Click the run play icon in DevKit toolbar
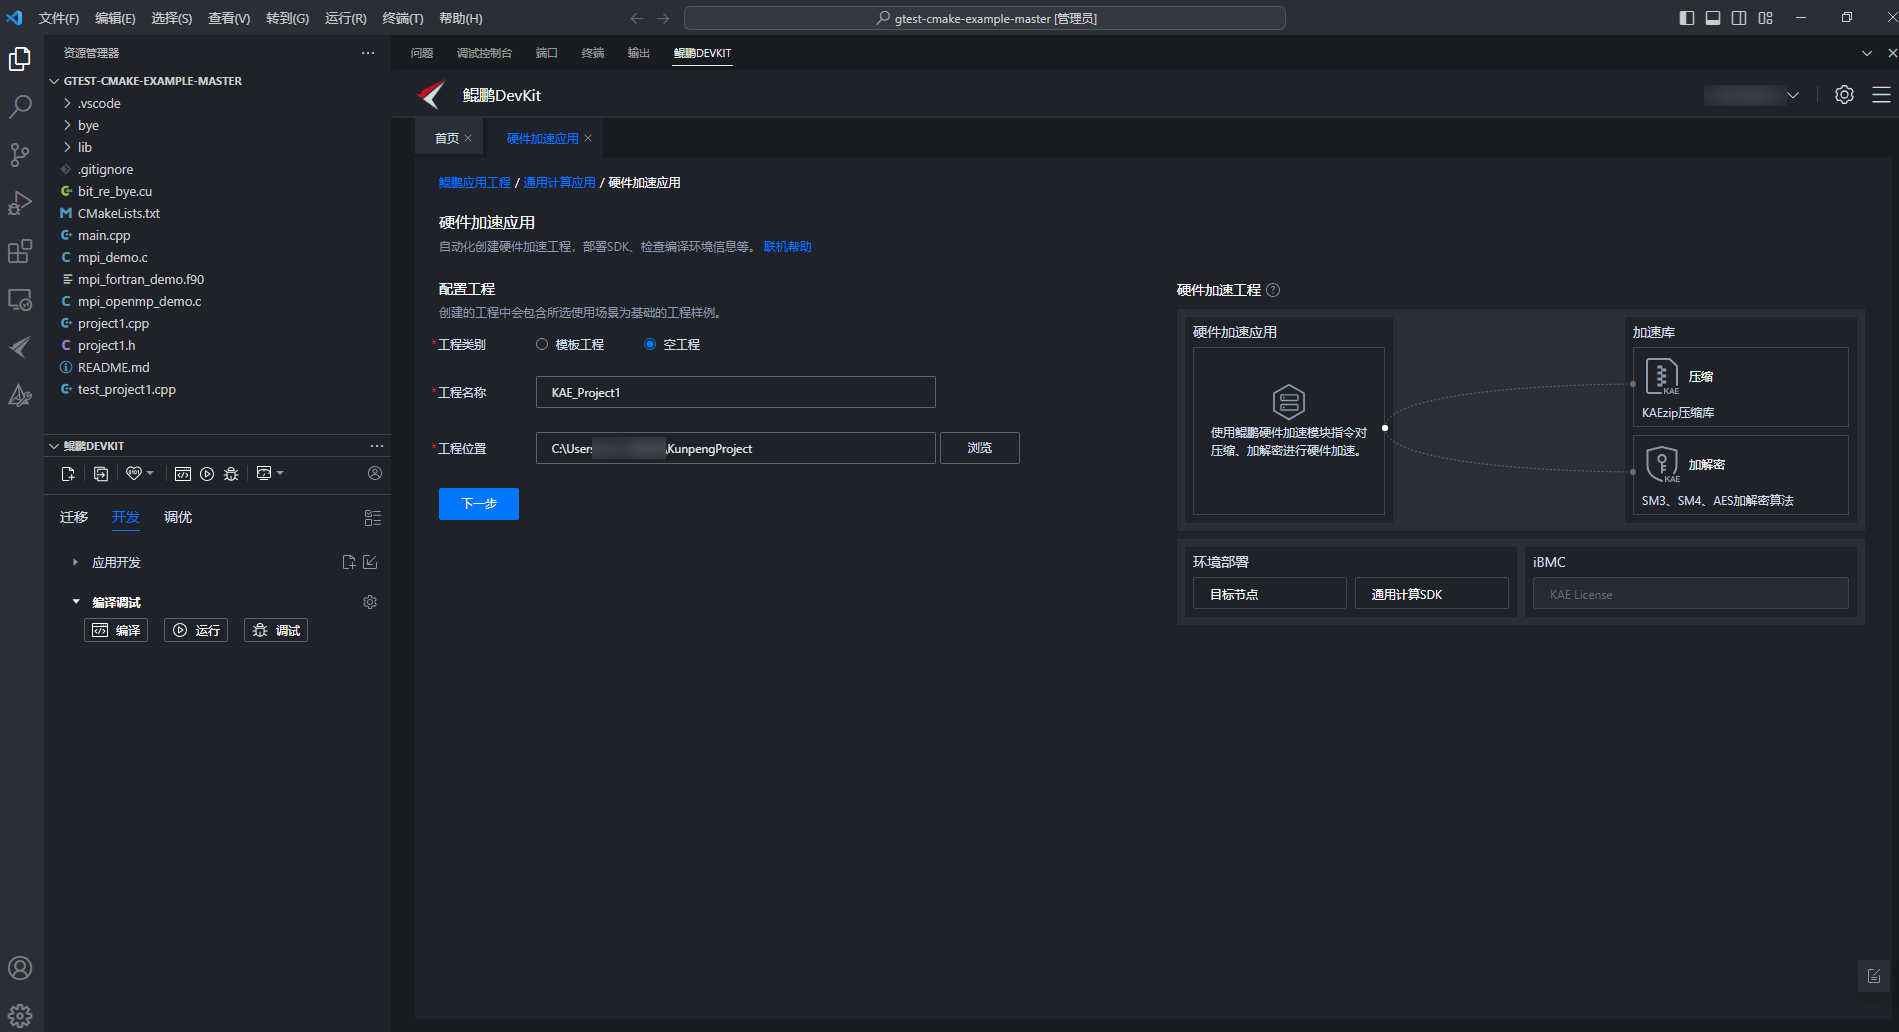 tap(207, 474)
